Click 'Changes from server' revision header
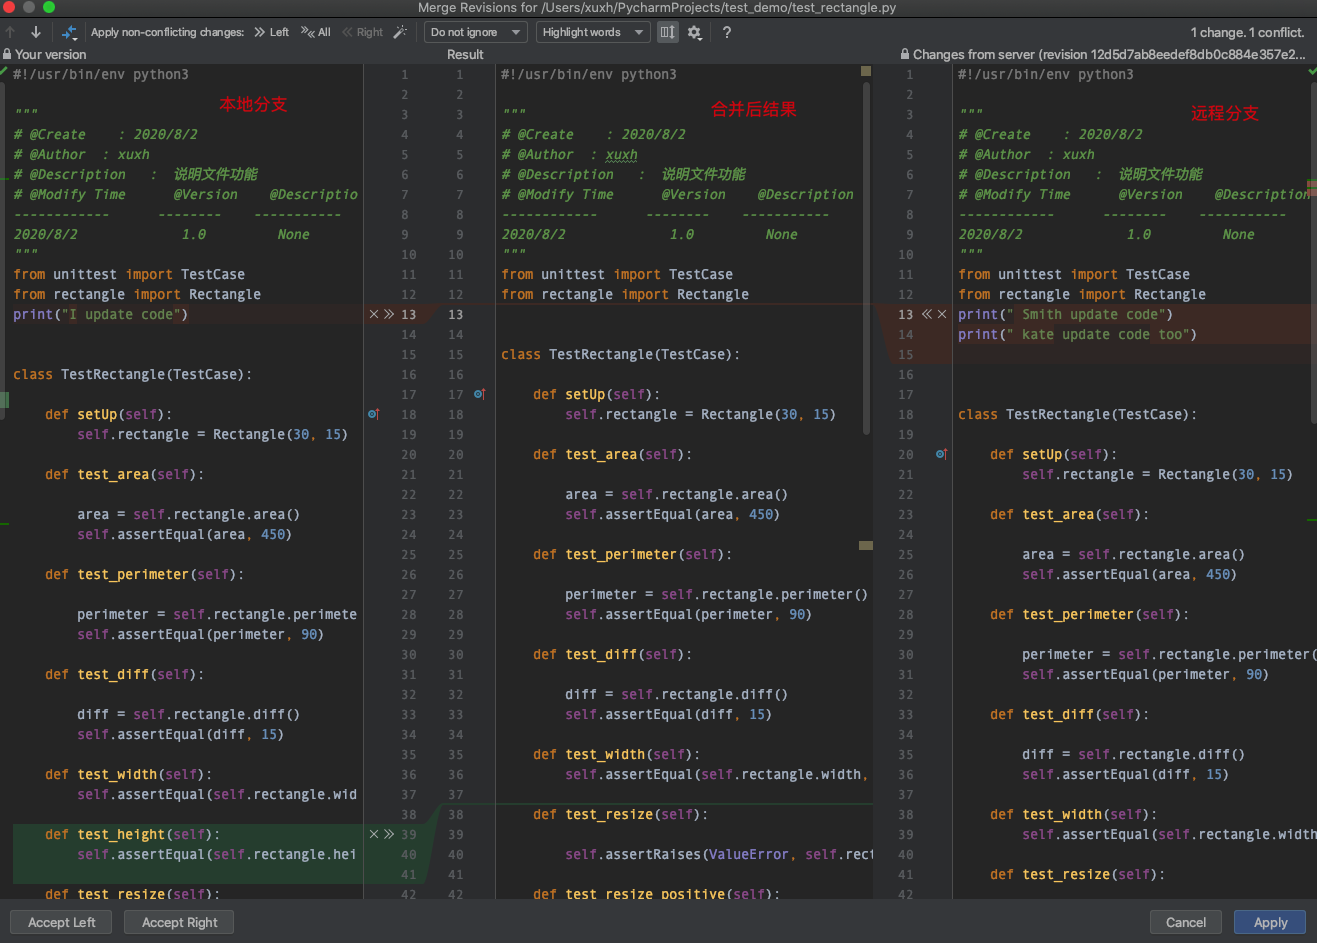The image size is (1317, 943). (x=1109, y=54)
